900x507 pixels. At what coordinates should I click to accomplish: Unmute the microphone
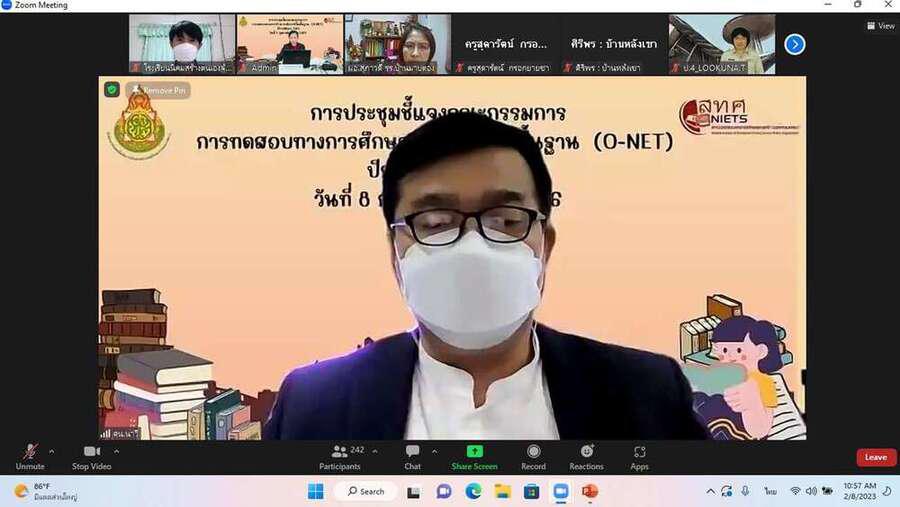pos(30,453)
